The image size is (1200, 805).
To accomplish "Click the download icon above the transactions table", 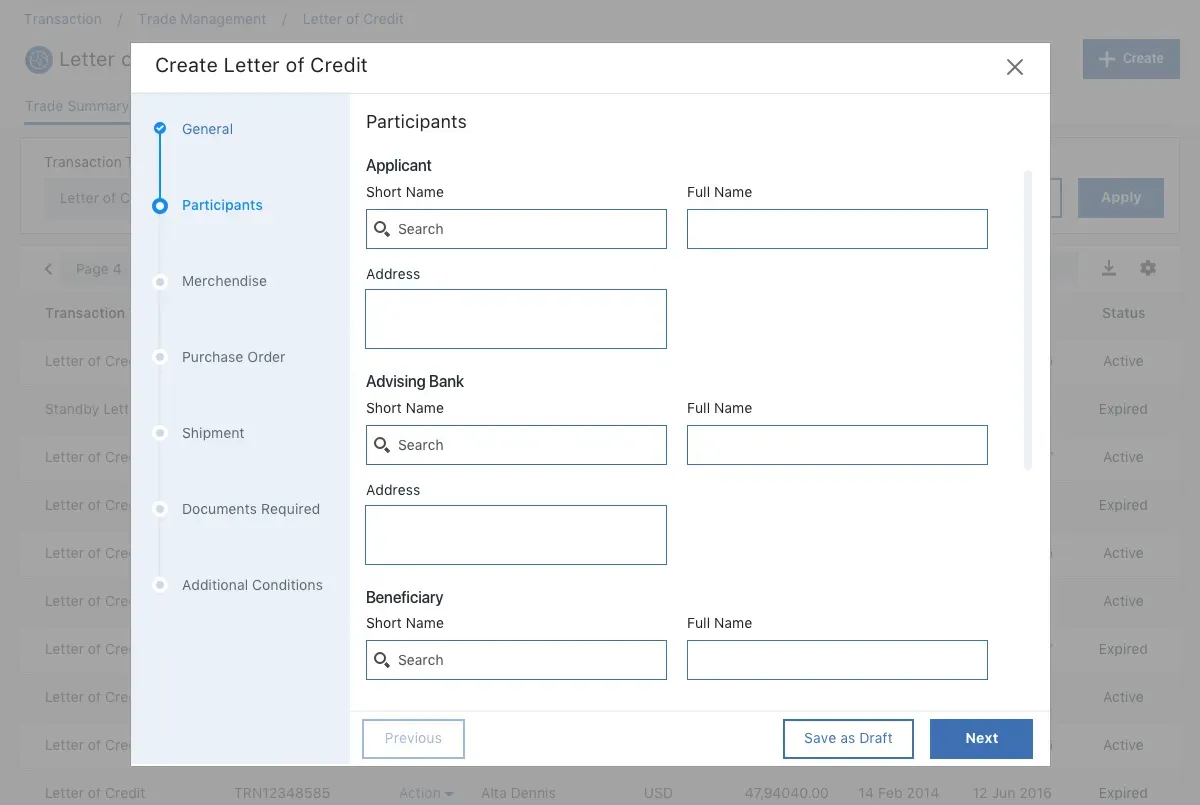I will pyautogui.click(x=1108, y=268).
